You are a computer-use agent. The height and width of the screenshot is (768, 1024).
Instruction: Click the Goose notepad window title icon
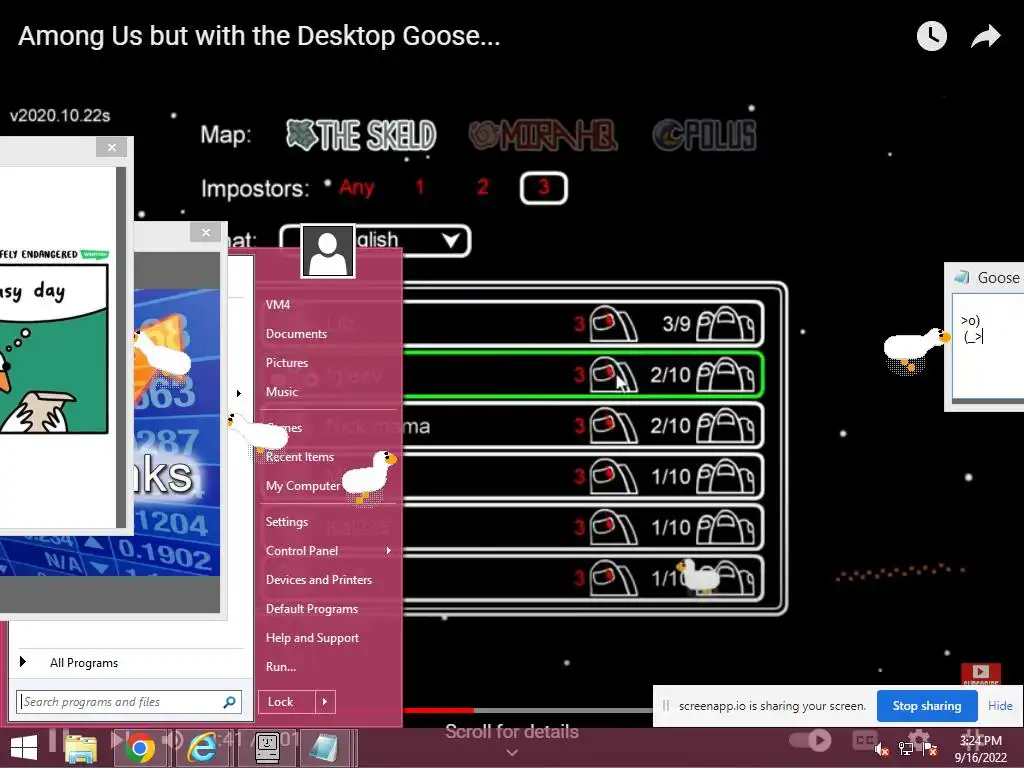pos(962,278)
